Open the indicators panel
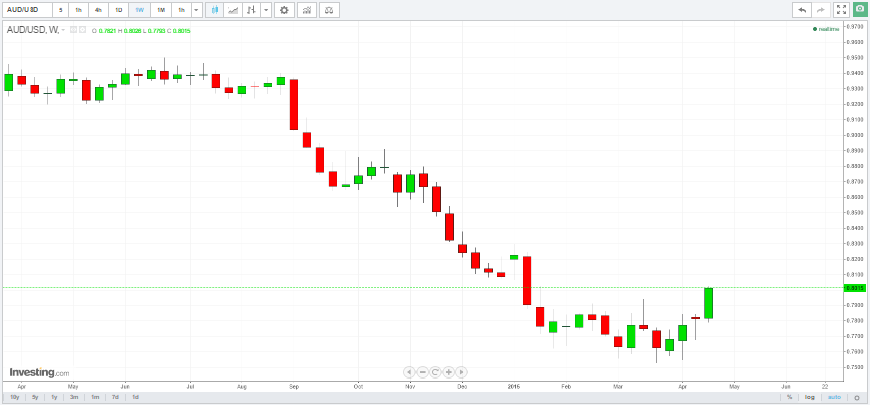This screenshot has width=870, height=405. [307, 10]
